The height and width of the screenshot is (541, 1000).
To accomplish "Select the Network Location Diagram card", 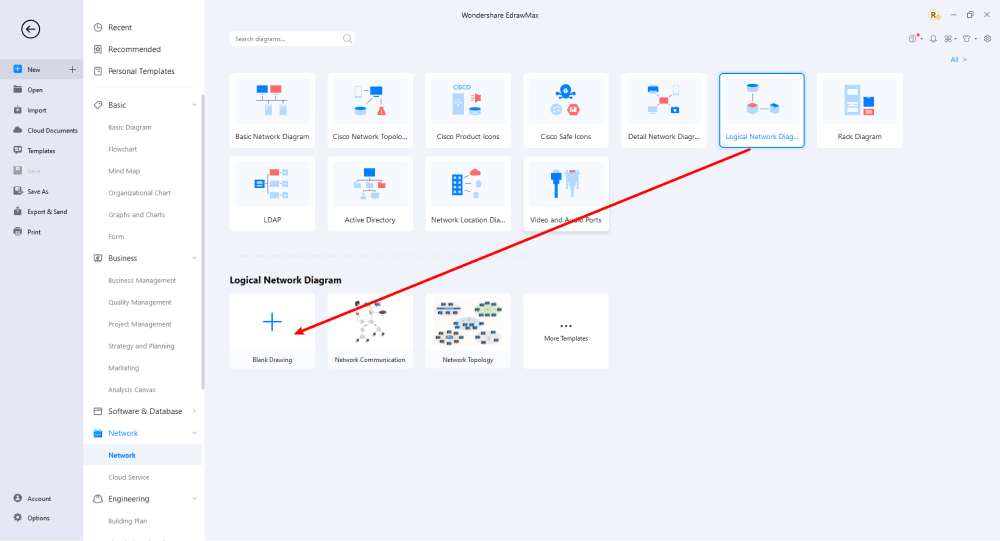I will 468,193.
